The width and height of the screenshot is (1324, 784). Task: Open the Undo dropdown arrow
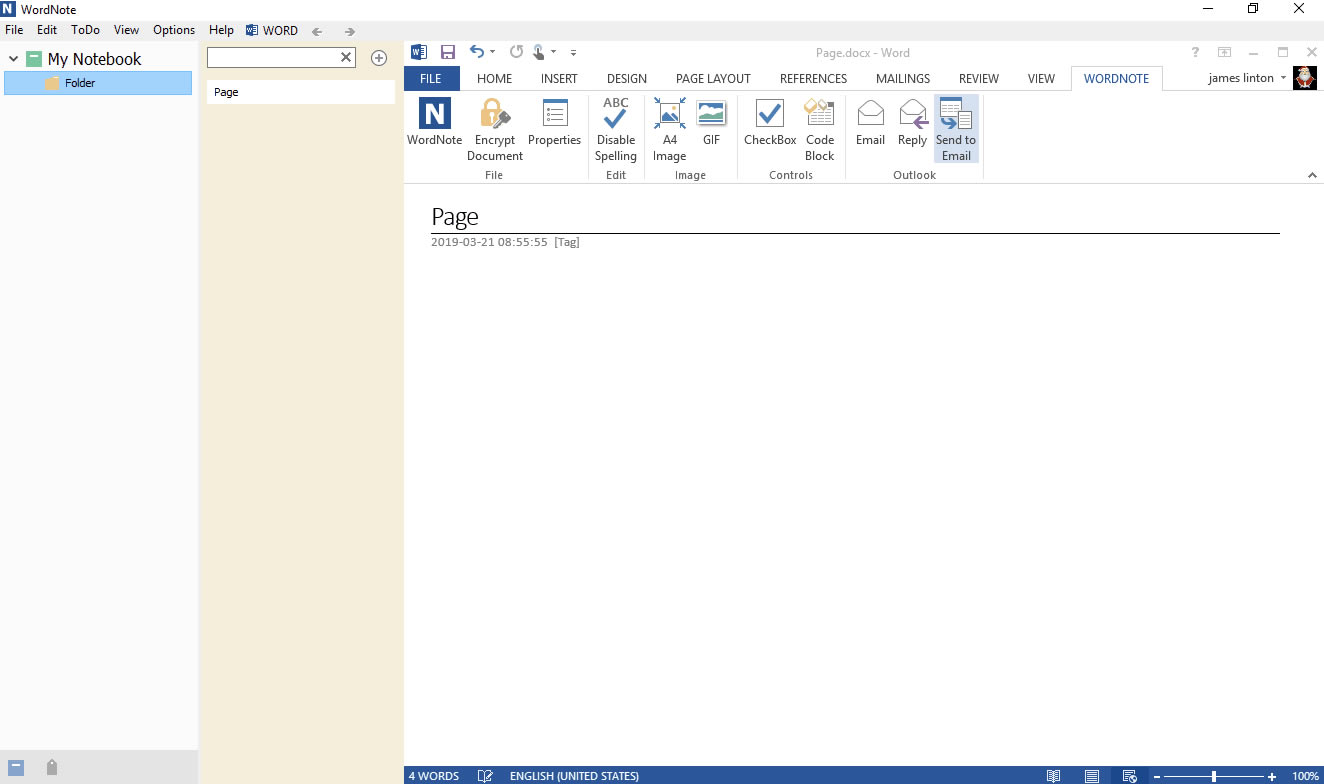[491, 52]
